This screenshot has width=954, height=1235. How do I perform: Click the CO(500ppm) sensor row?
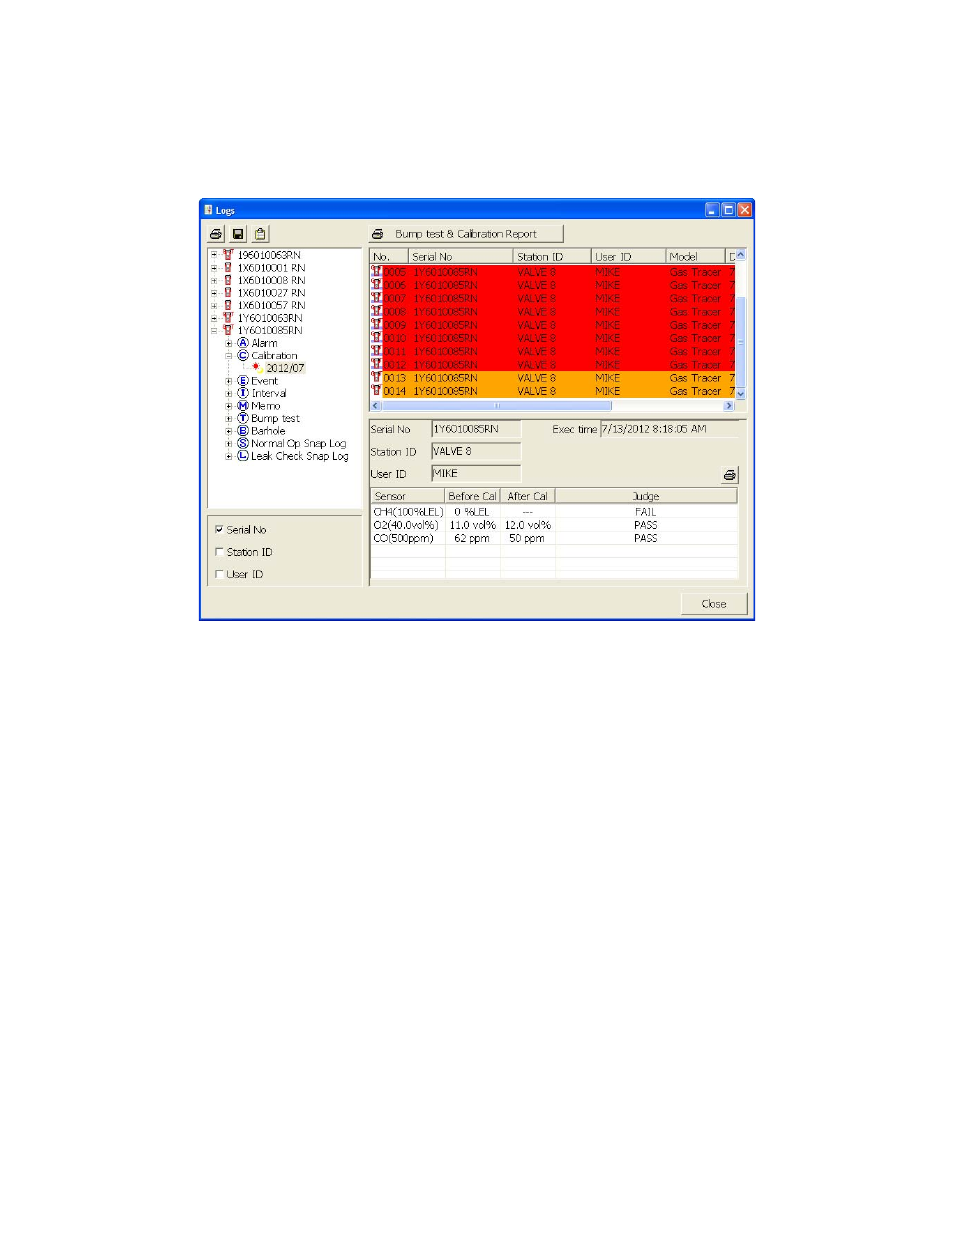point(554,538)
